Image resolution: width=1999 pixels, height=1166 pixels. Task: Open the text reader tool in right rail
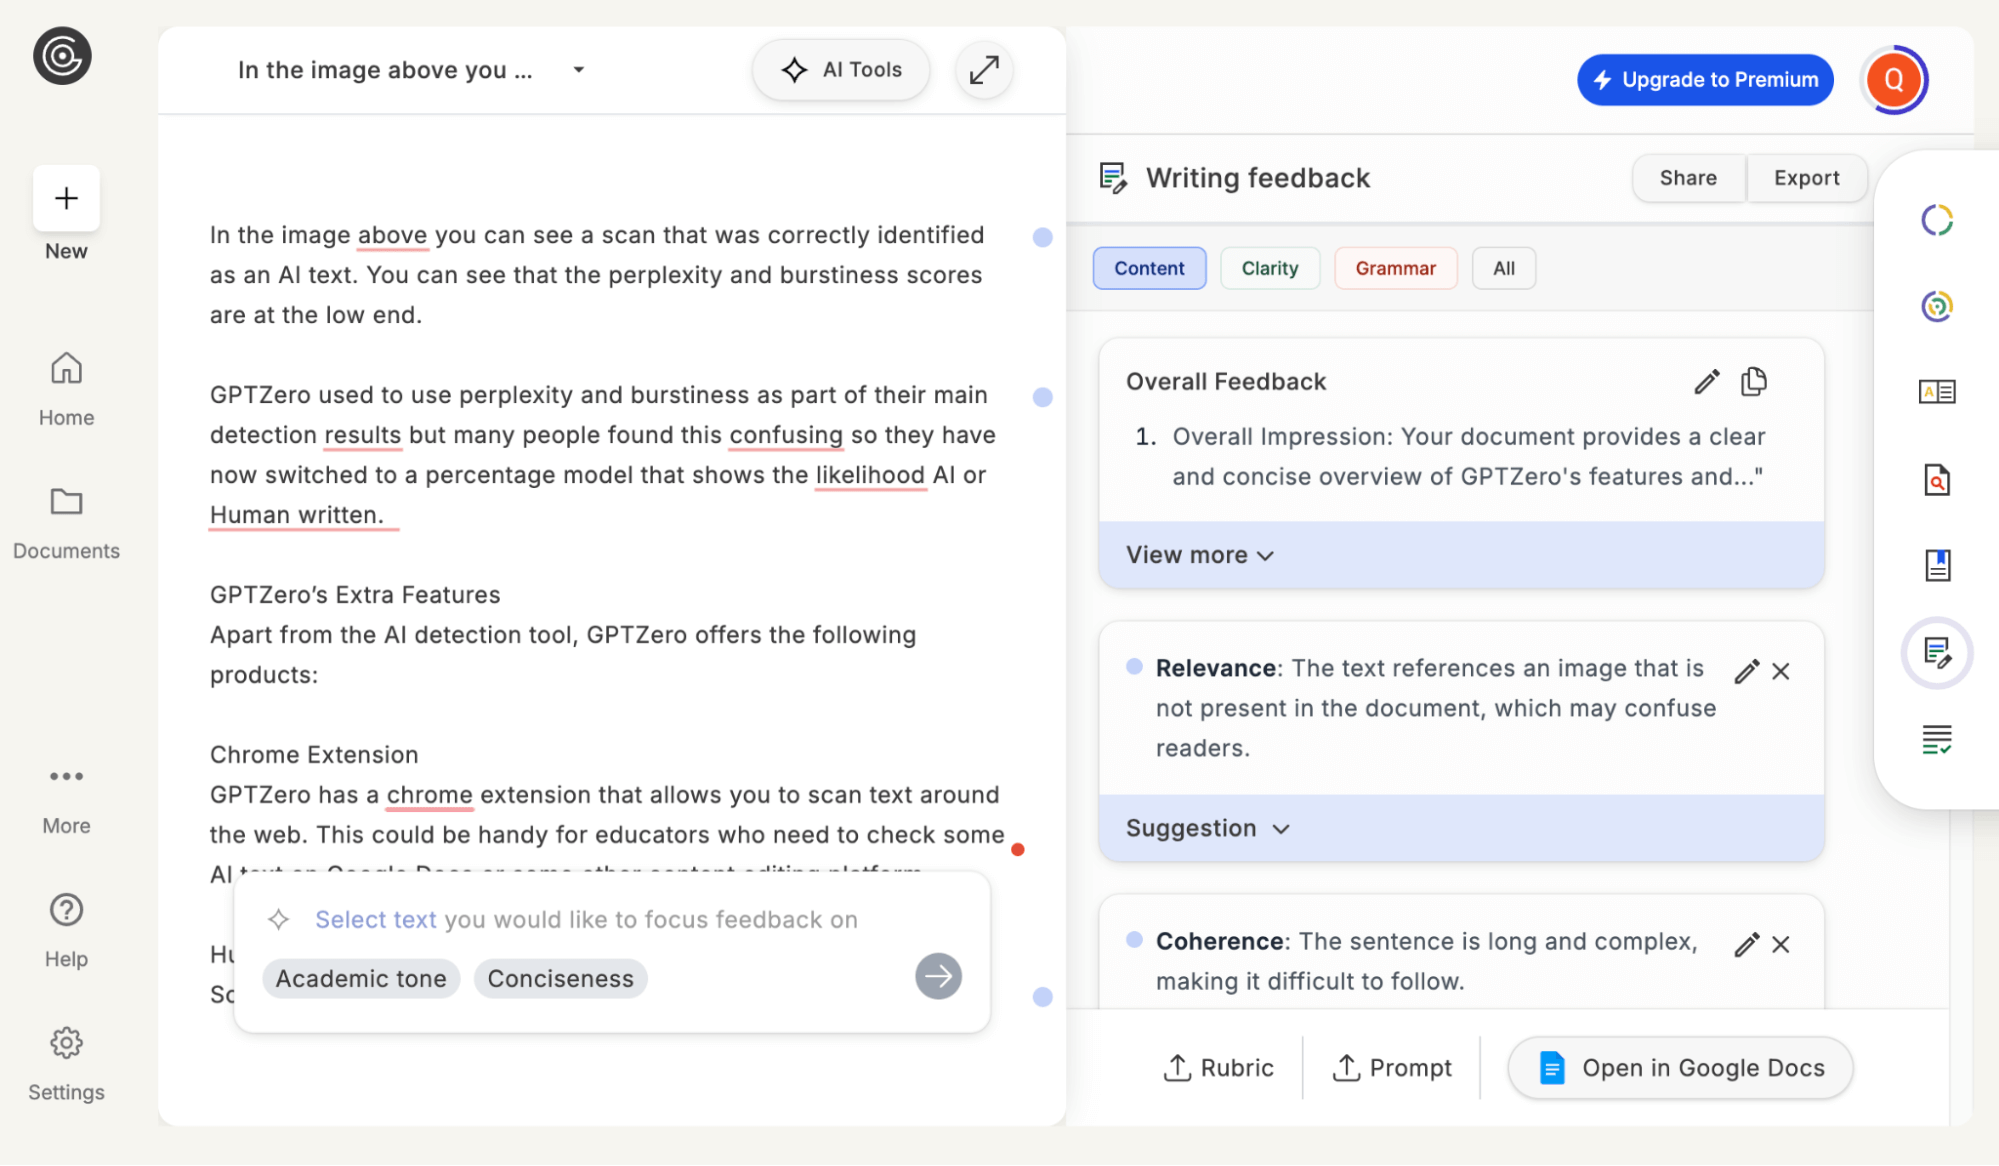point(1937,392)
